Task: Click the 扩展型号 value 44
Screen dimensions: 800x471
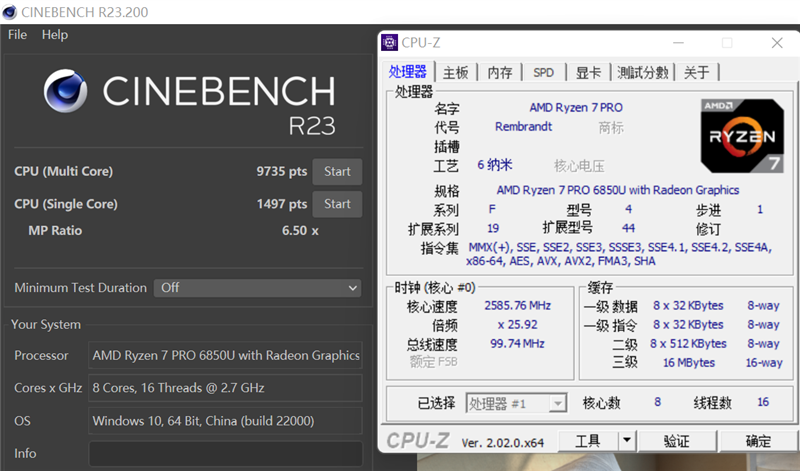Action: [x=629, y=228]
